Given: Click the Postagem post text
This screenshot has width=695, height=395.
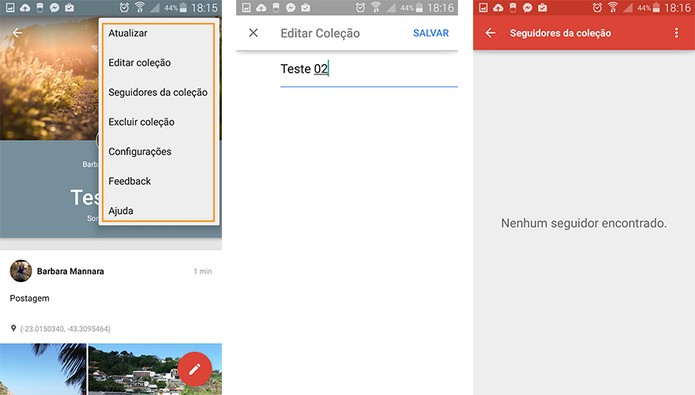Looking at the screenshot, I should [30, 298].
